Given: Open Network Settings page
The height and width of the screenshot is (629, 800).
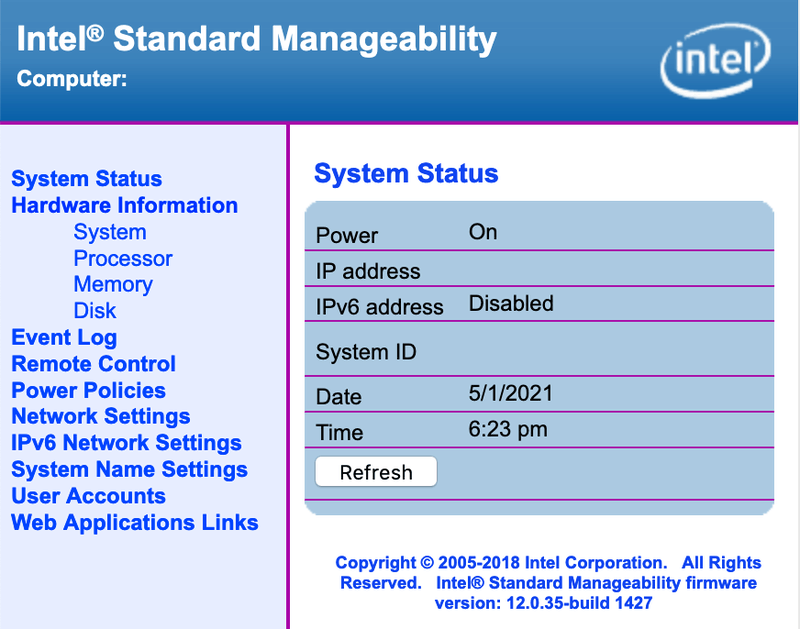Looking at the screenshot, I should click(x=101, y=417).
